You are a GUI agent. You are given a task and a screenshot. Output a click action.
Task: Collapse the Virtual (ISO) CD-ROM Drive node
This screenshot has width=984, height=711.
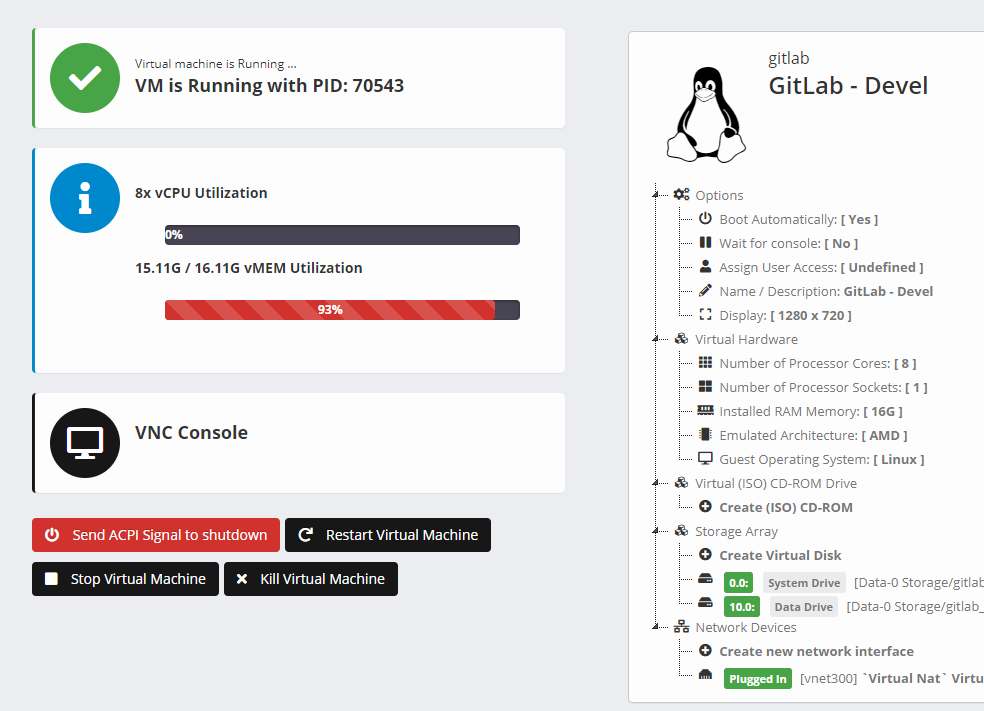[x=655, y=483]
